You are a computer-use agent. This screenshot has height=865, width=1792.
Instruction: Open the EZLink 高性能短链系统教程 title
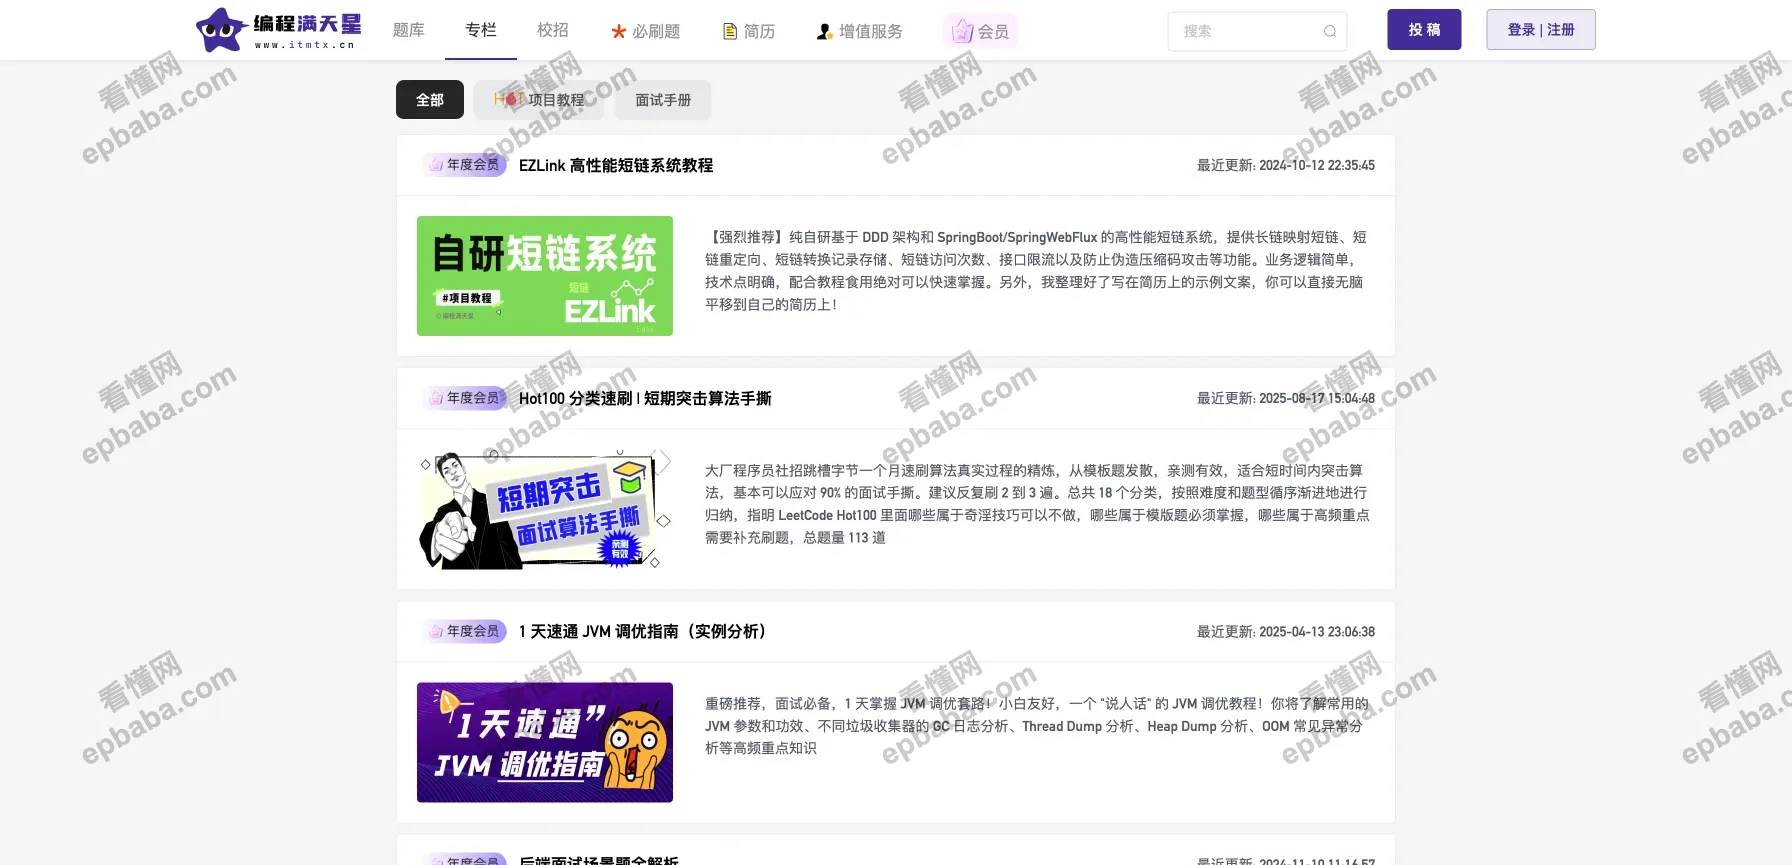pyautogui.click(x=616, y=165)
